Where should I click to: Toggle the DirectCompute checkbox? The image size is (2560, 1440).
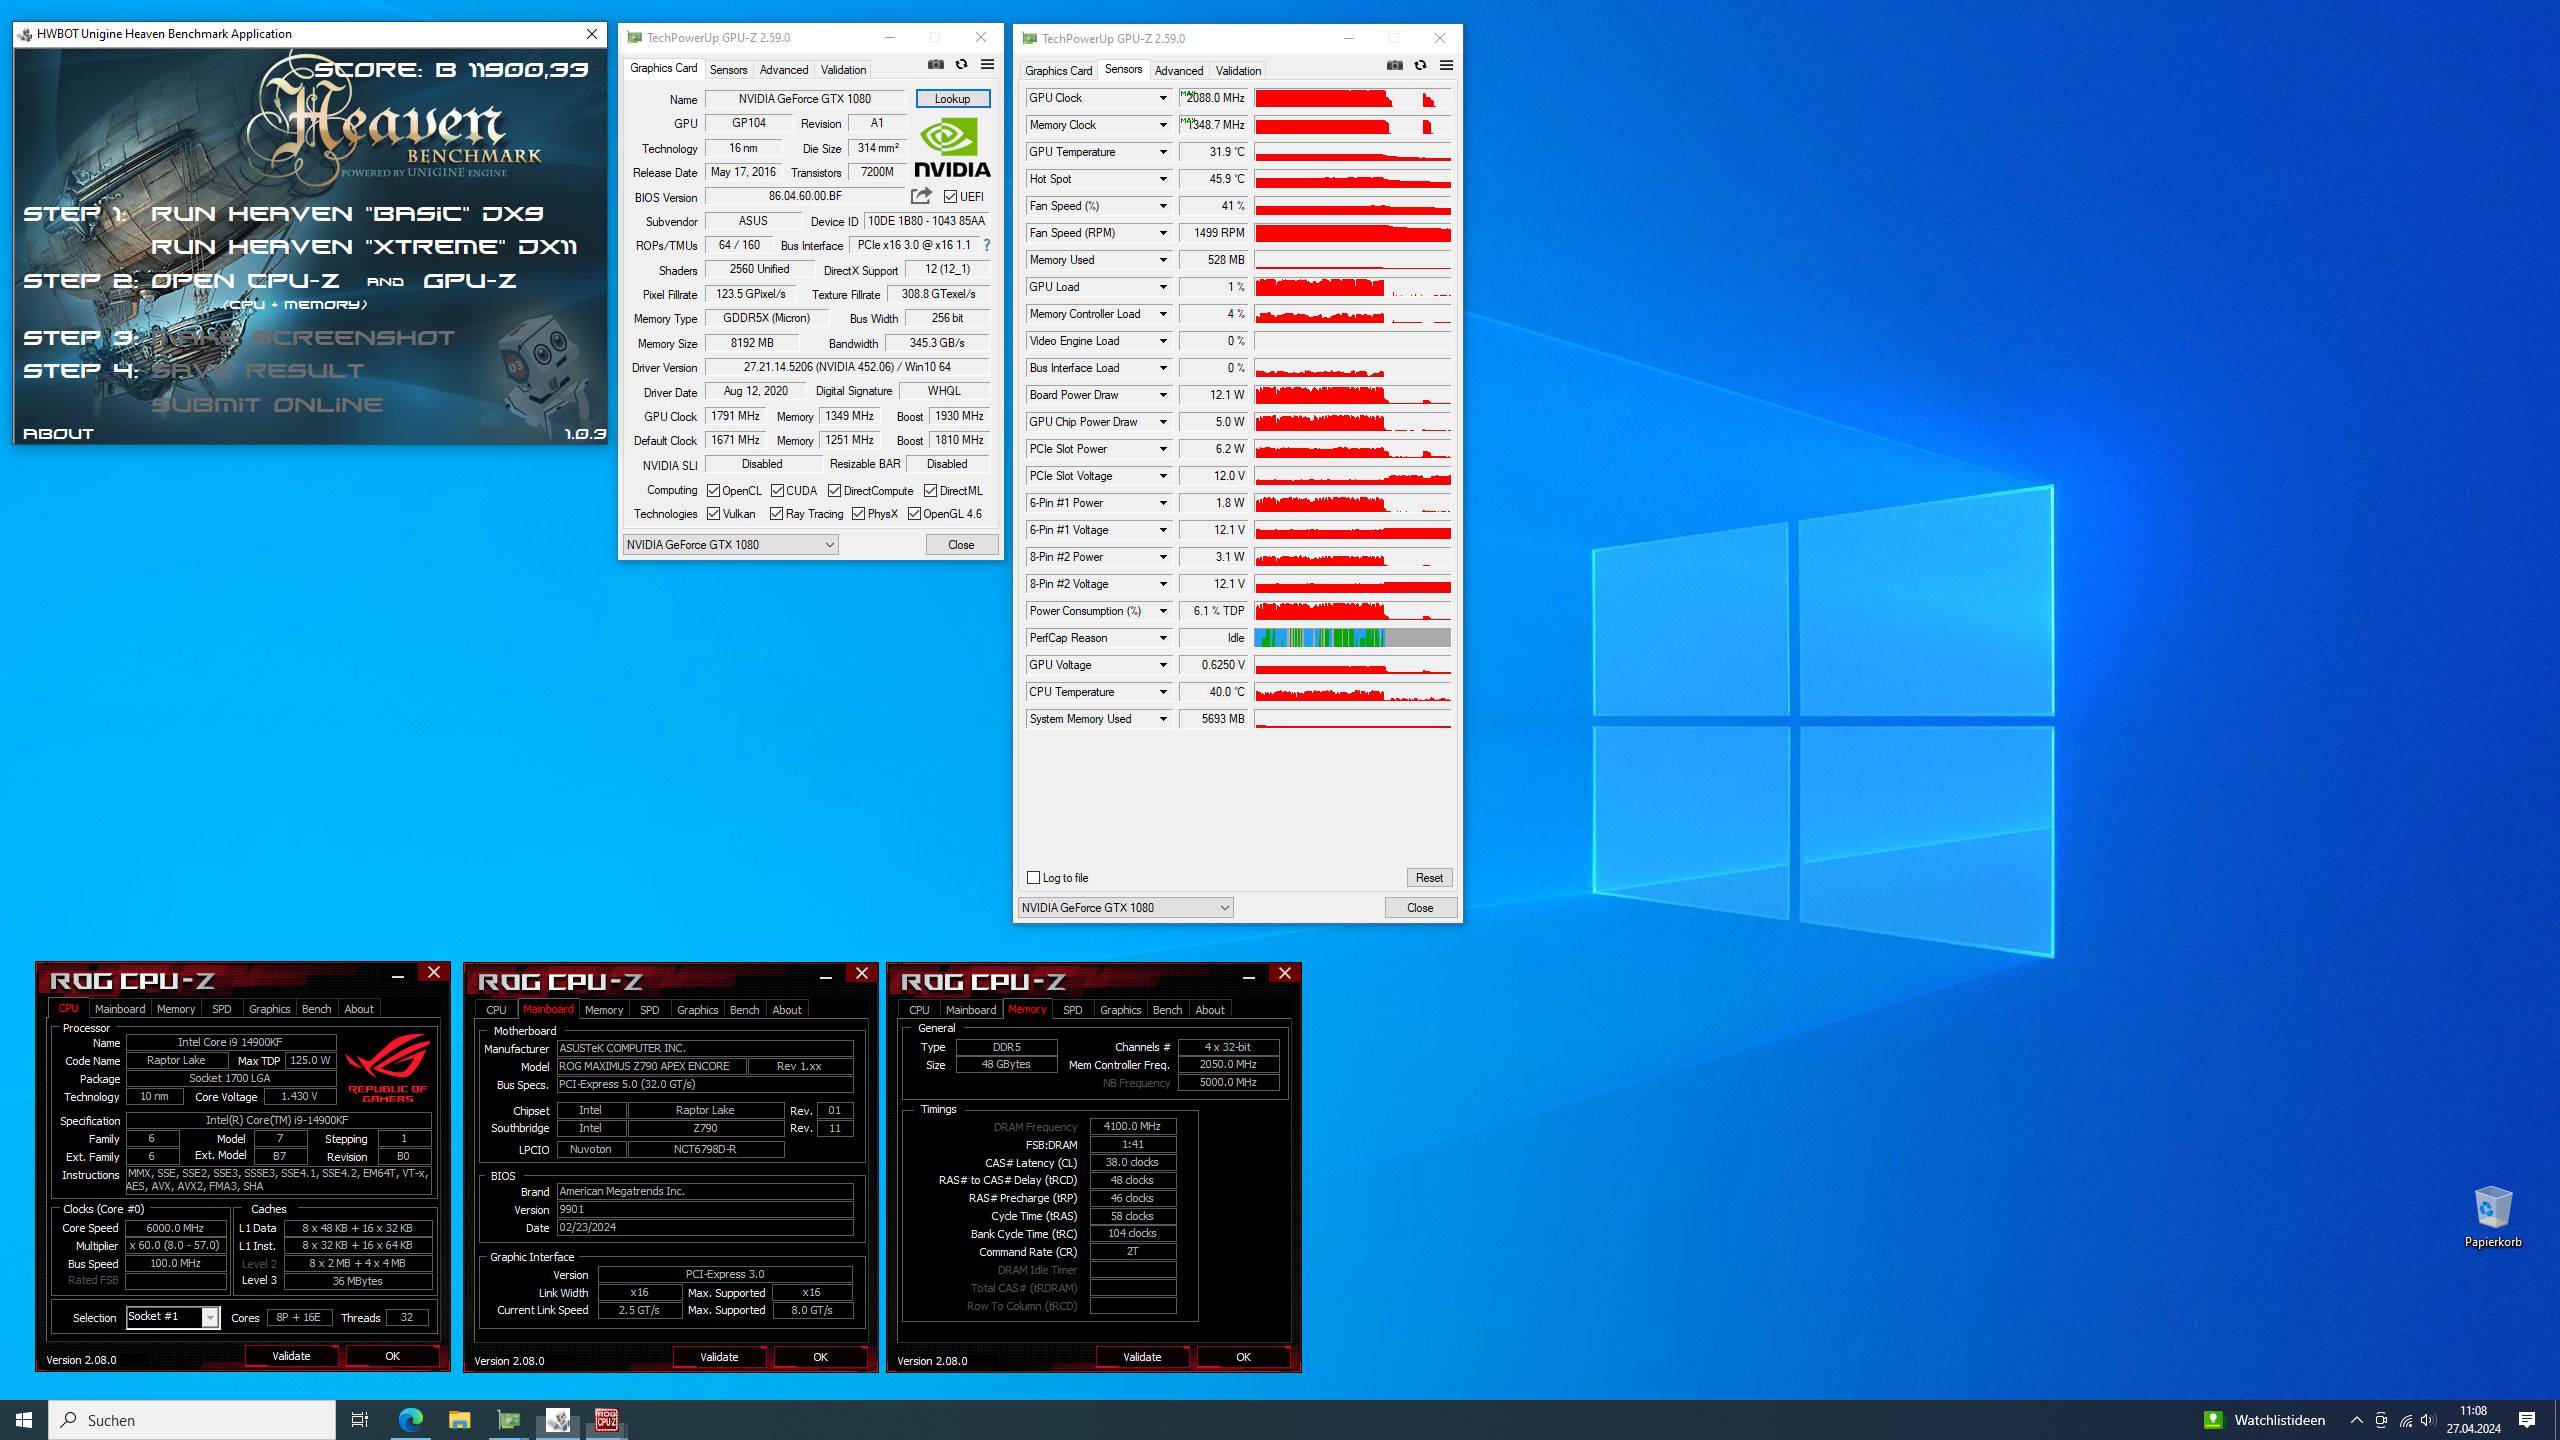tap(834, 491)
